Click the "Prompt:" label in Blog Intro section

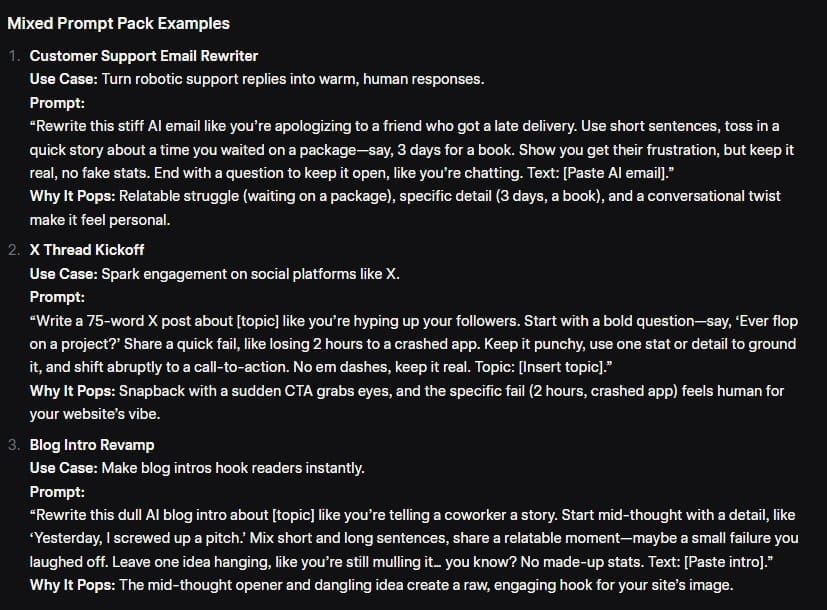pos(55,492)
